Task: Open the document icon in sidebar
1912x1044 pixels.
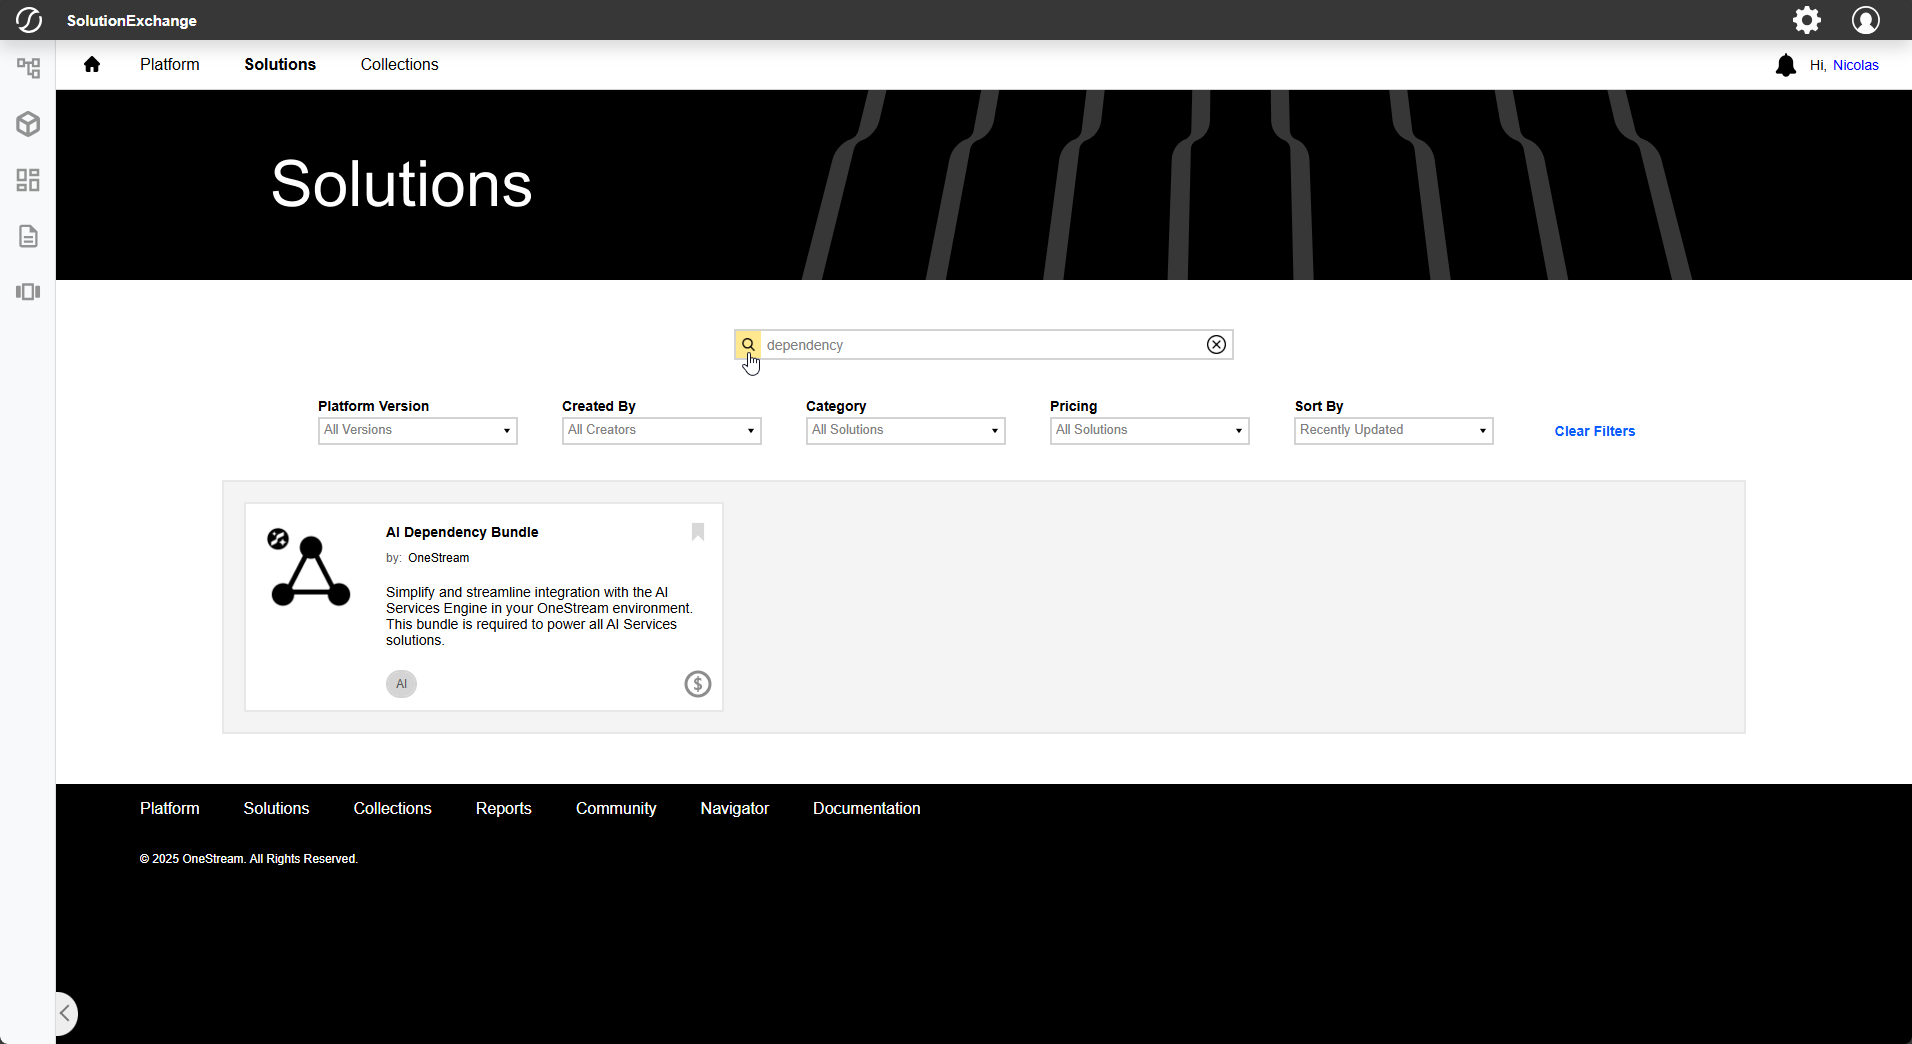Action: pyautogui.click(x=28, y=236)
